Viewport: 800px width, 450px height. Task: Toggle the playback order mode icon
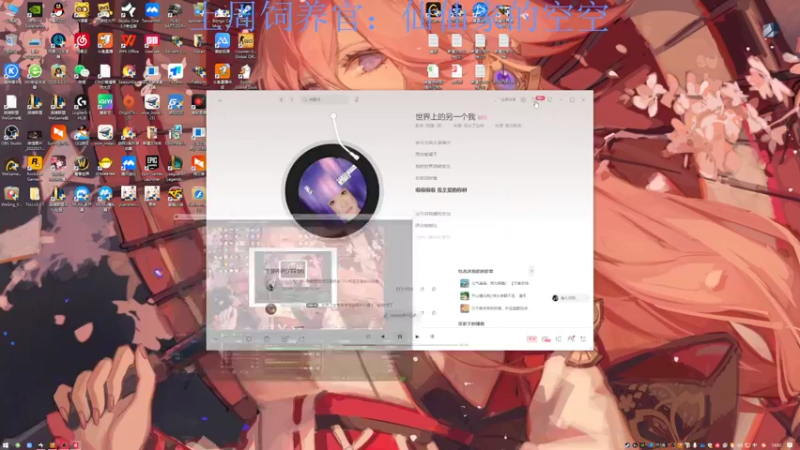[368, 337]
